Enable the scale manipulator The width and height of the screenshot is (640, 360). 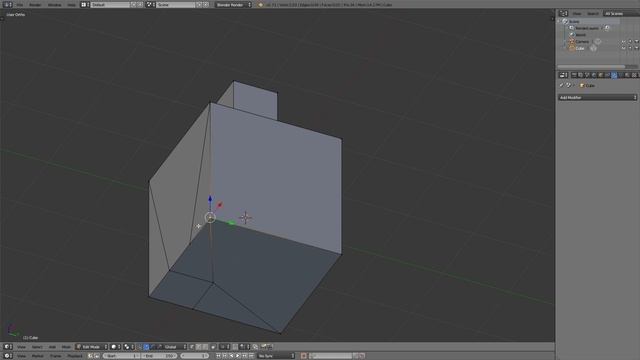[x=159, y=347]
